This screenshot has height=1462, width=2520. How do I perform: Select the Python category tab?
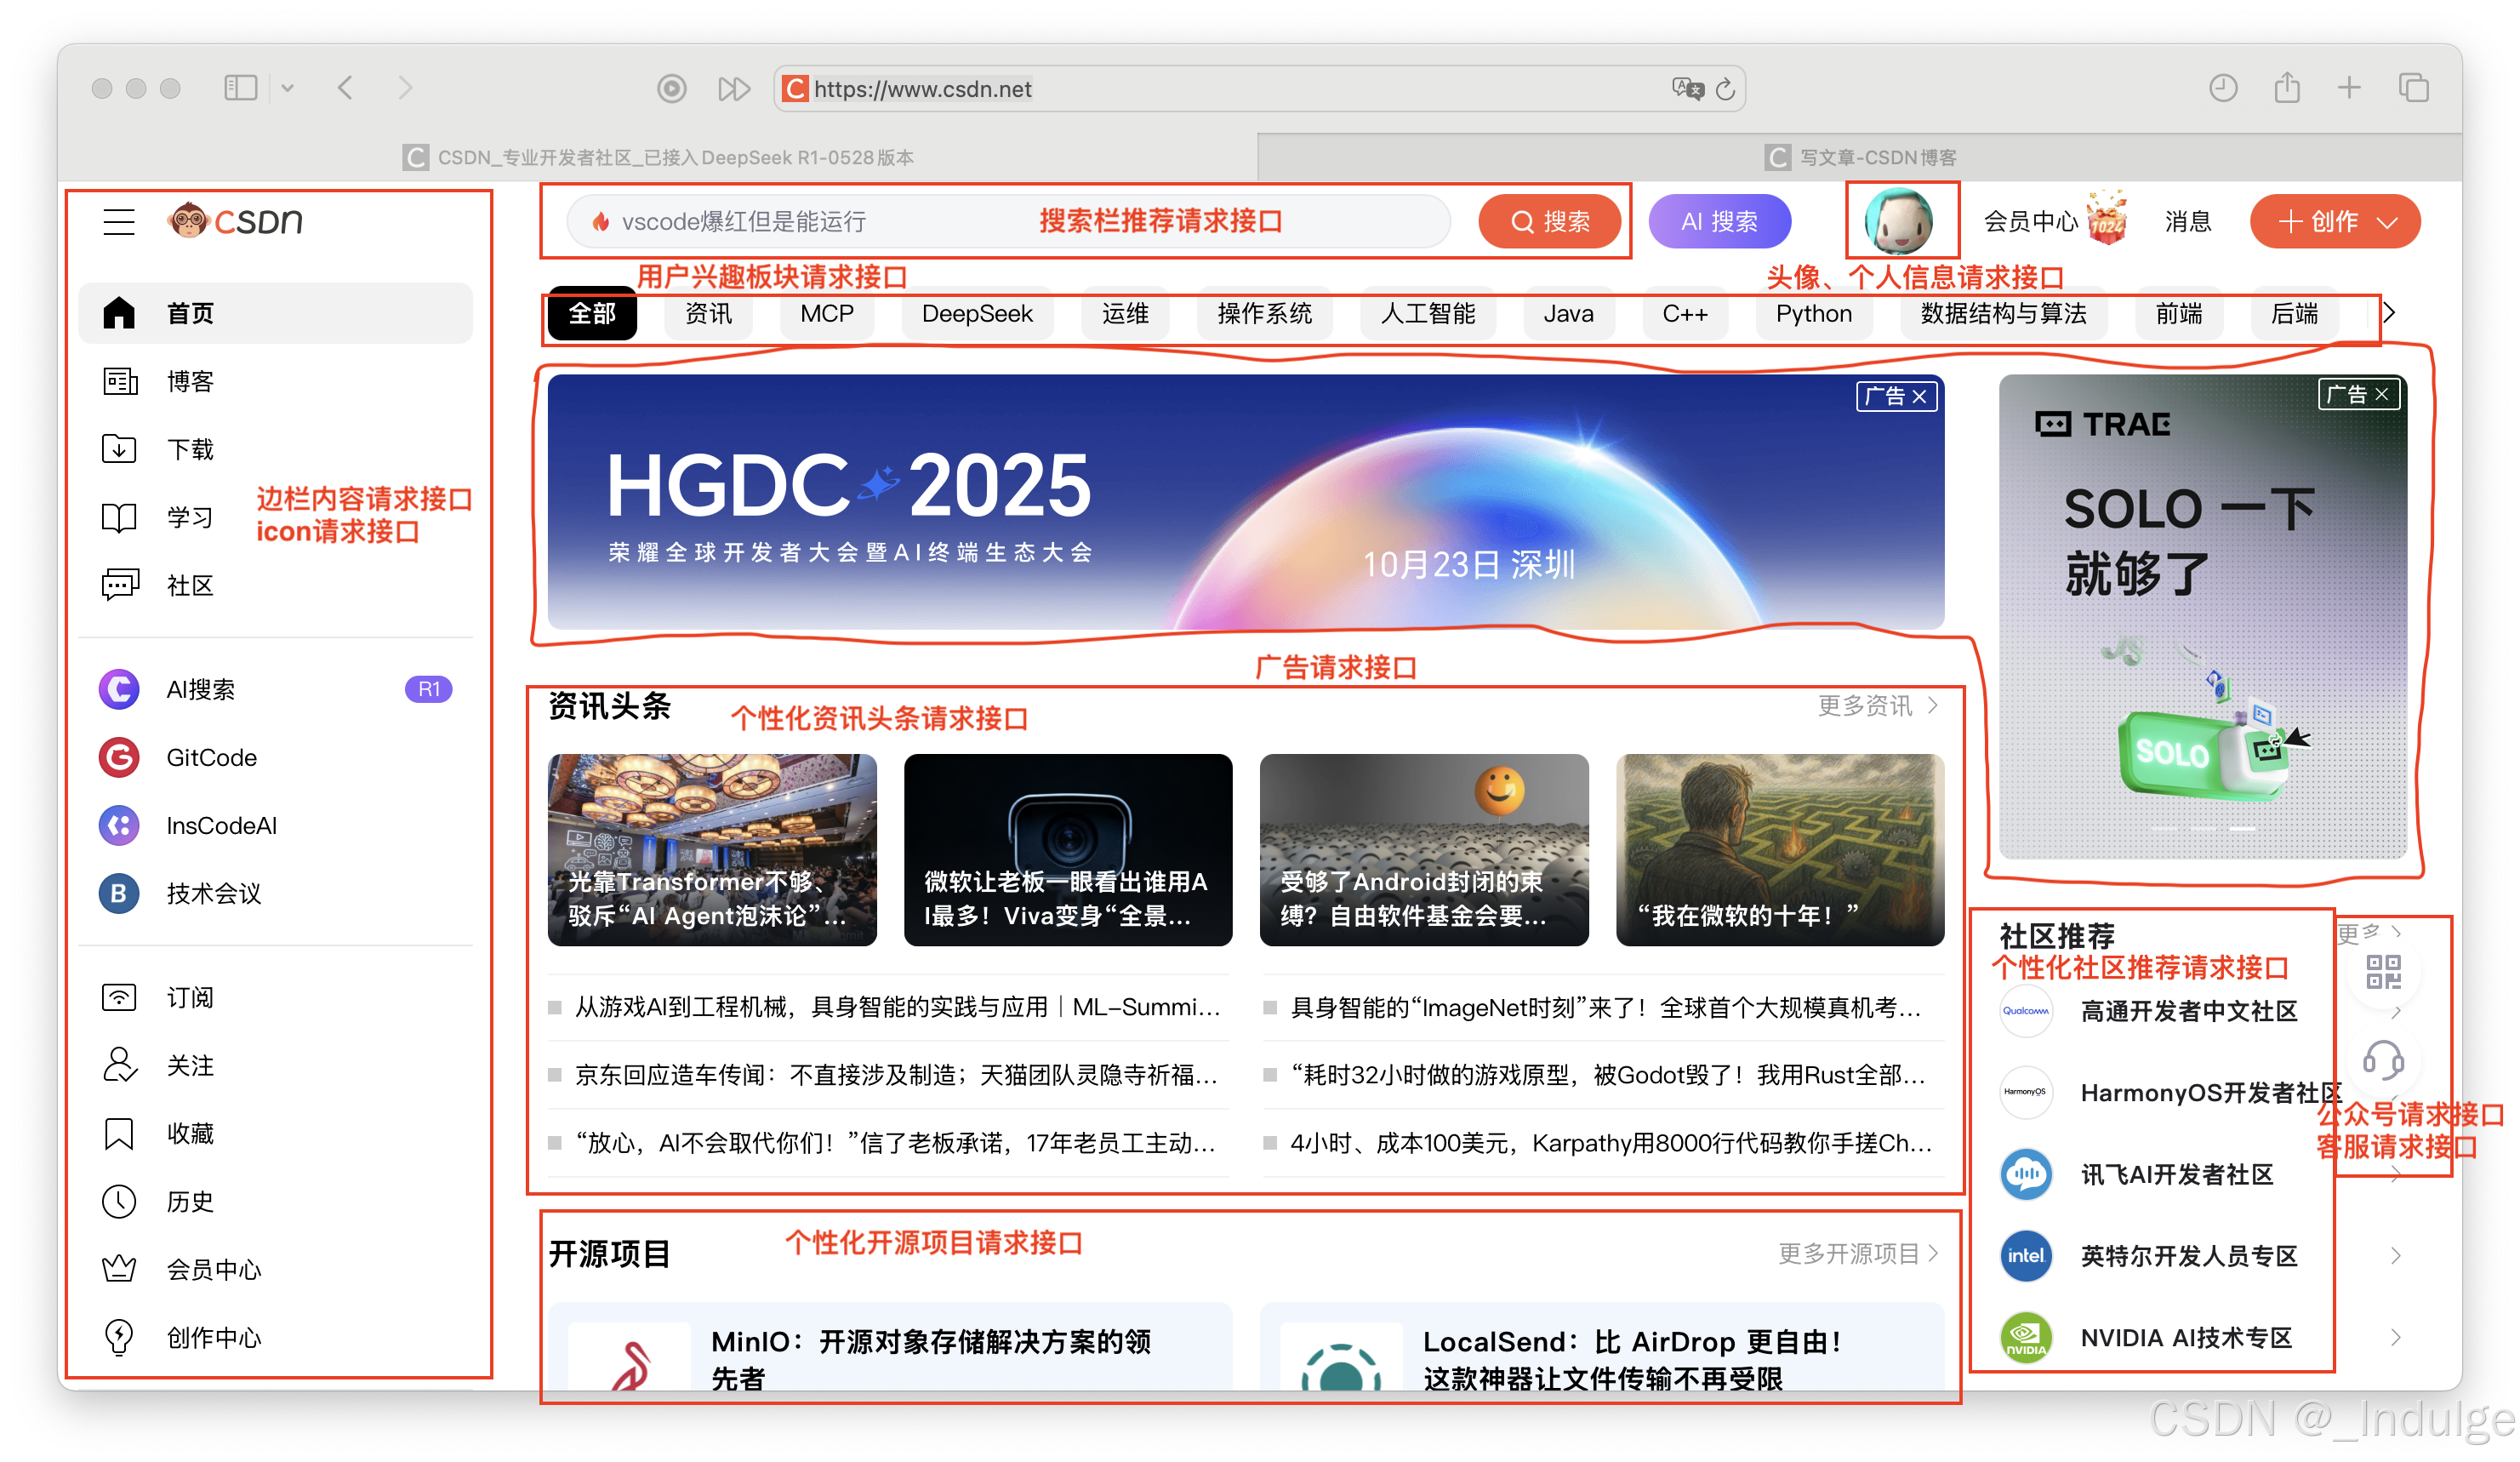(x=1813, y=314)
